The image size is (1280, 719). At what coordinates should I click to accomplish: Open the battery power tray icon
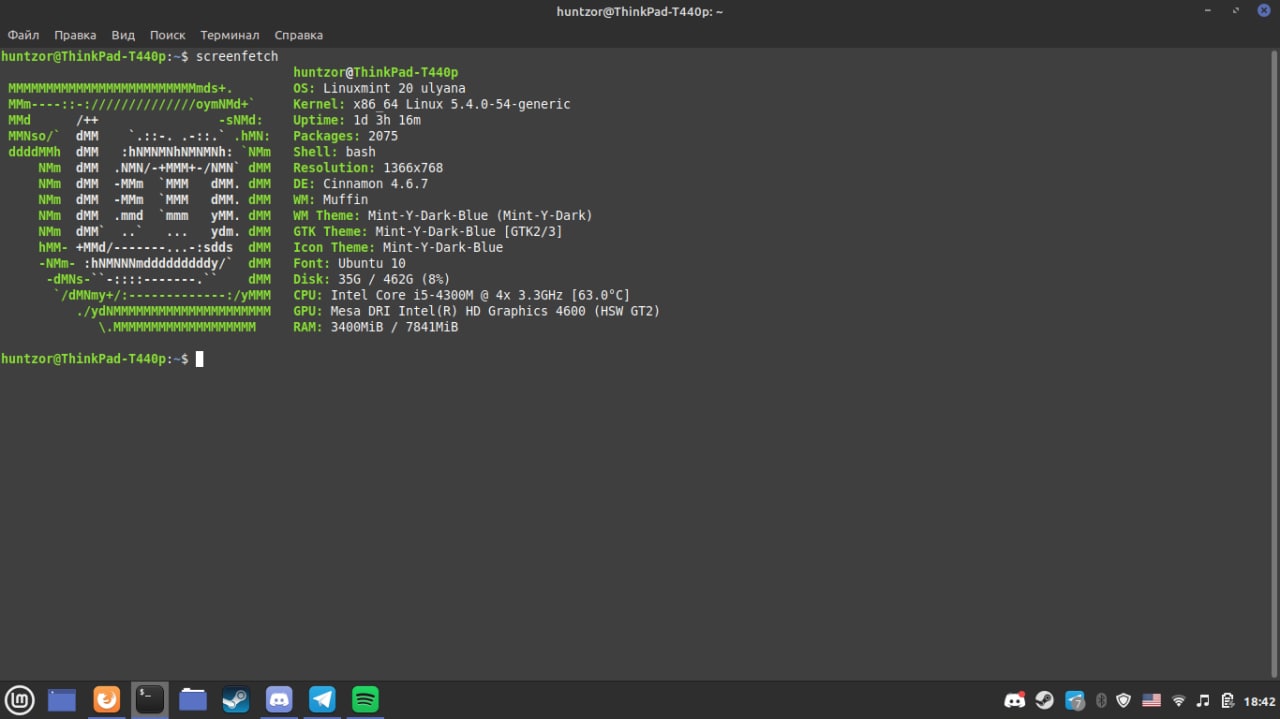point(1227,700)
